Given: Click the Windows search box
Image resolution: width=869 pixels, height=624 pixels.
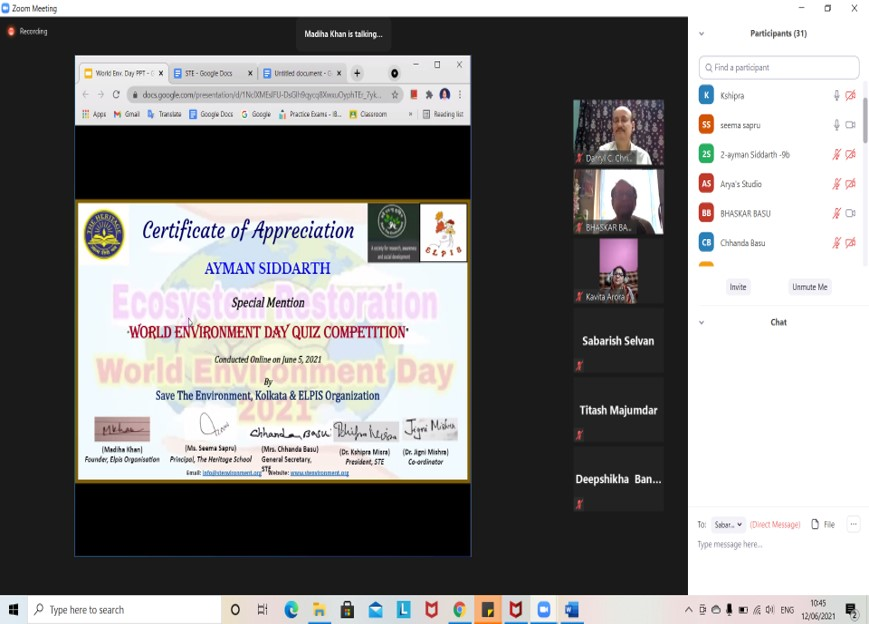Looking at the screenshot, I should tap(124, 610).
